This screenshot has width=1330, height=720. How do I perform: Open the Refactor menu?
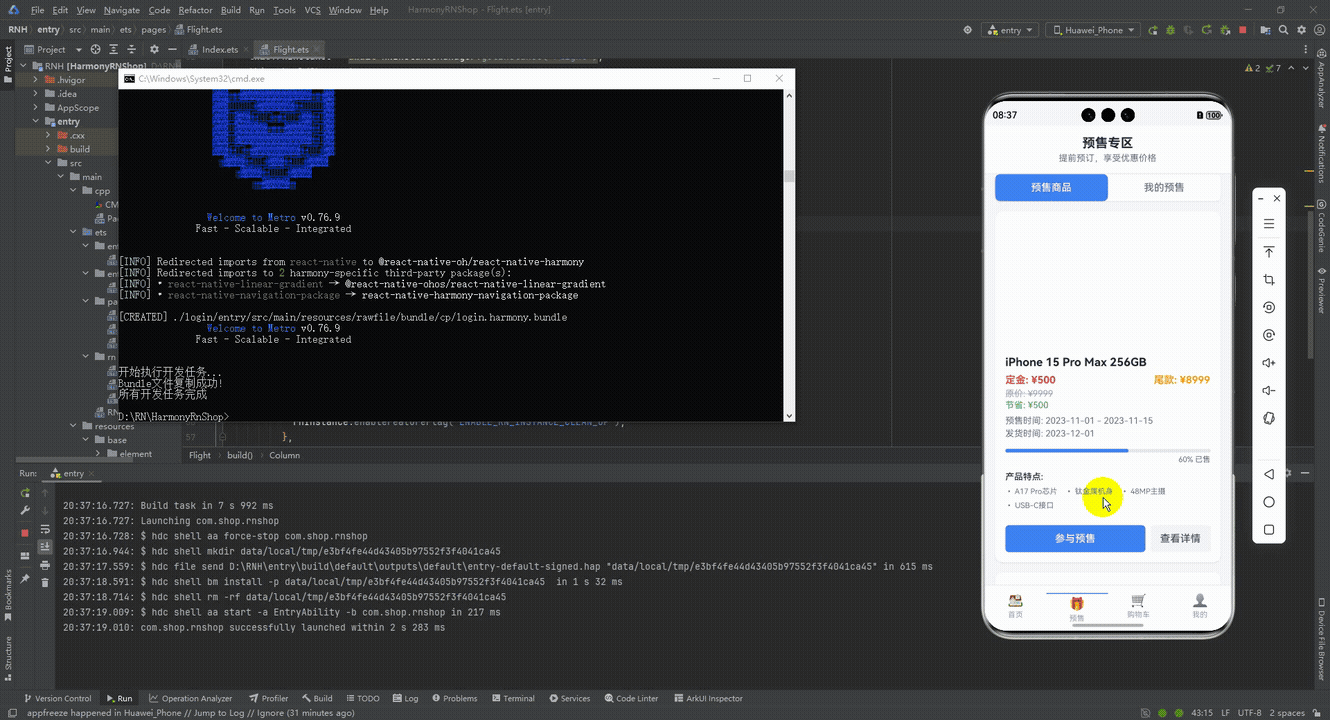(x=195, y=10)
